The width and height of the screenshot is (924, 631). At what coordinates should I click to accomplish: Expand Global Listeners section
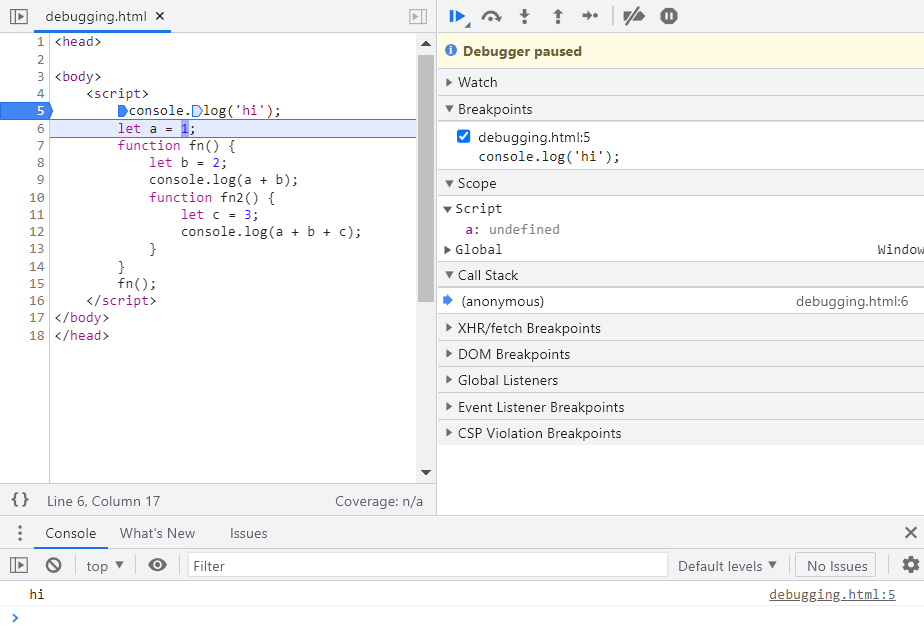(681, 381)
